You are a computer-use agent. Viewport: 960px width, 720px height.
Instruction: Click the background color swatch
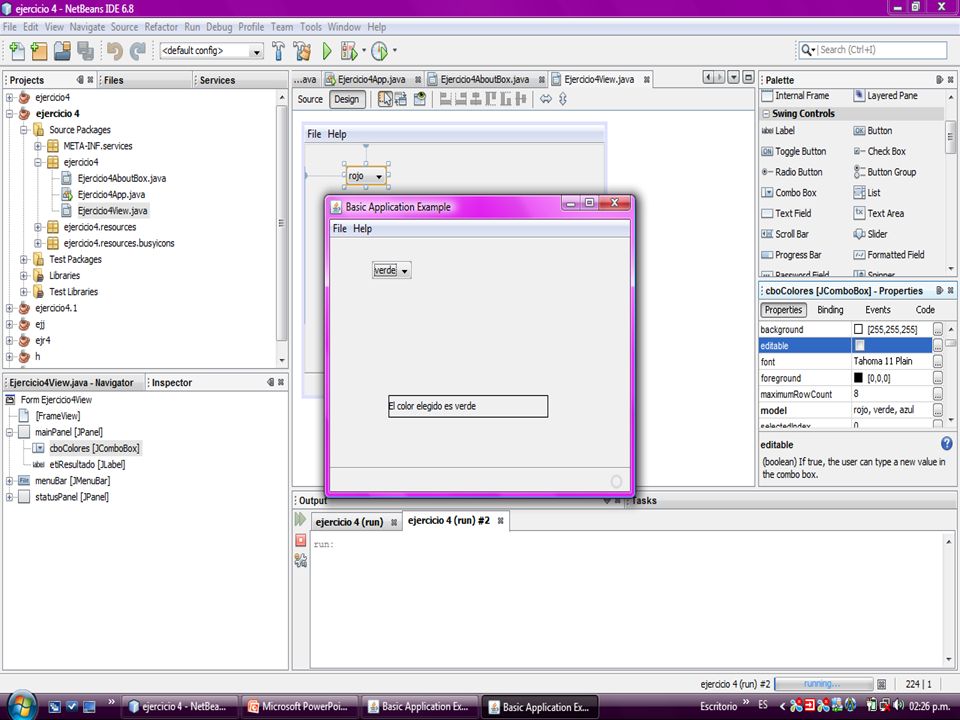(858, 329)
